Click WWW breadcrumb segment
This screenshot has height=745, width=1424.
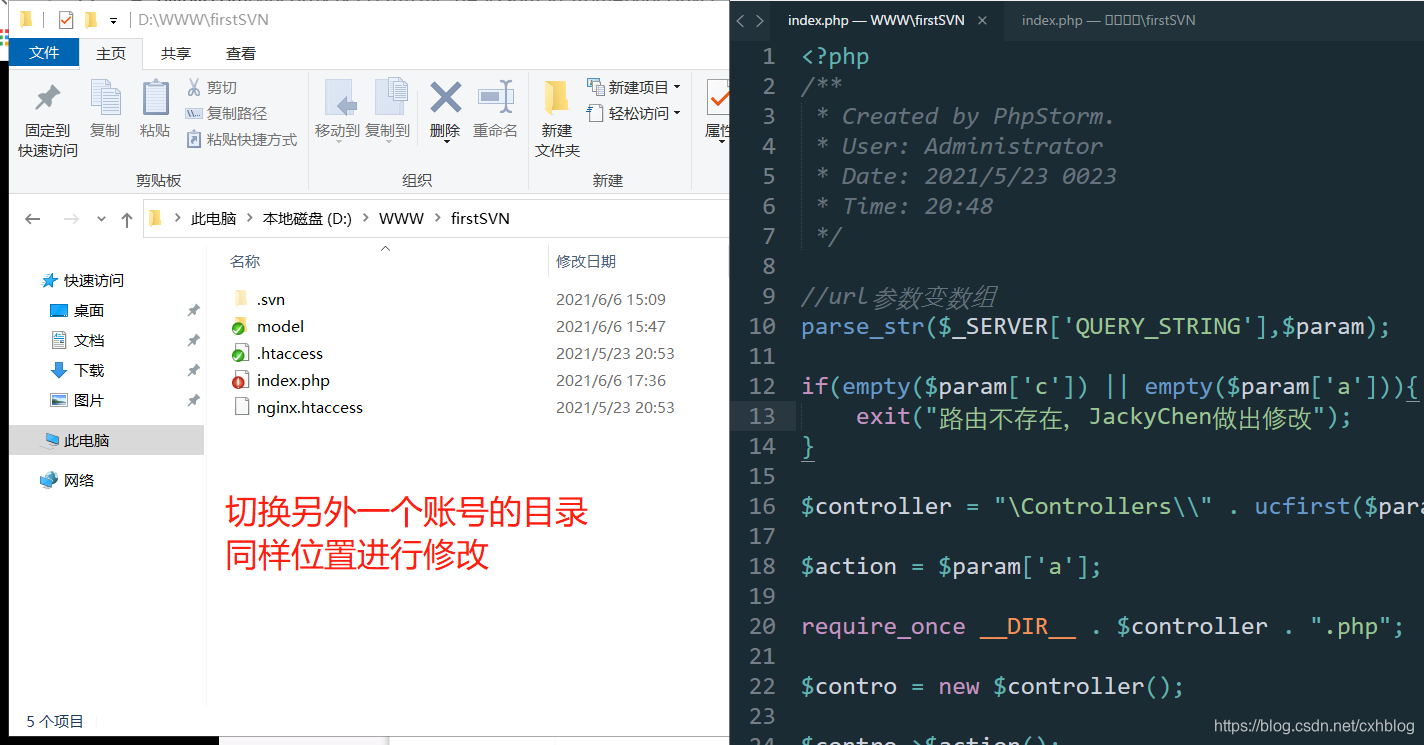coord(401,218)
